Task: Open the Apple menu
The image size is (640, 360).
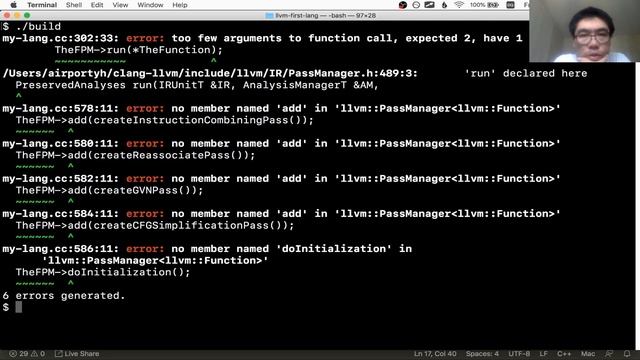Action: [x=13, y=5]
